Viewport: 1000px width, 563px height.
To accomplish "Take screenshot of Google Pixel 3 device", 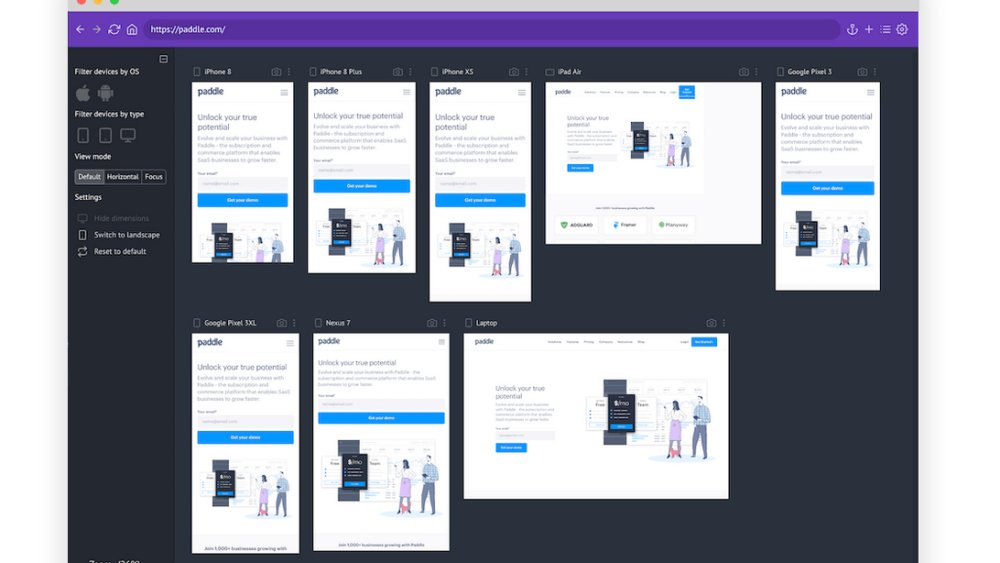I will 862,72.
